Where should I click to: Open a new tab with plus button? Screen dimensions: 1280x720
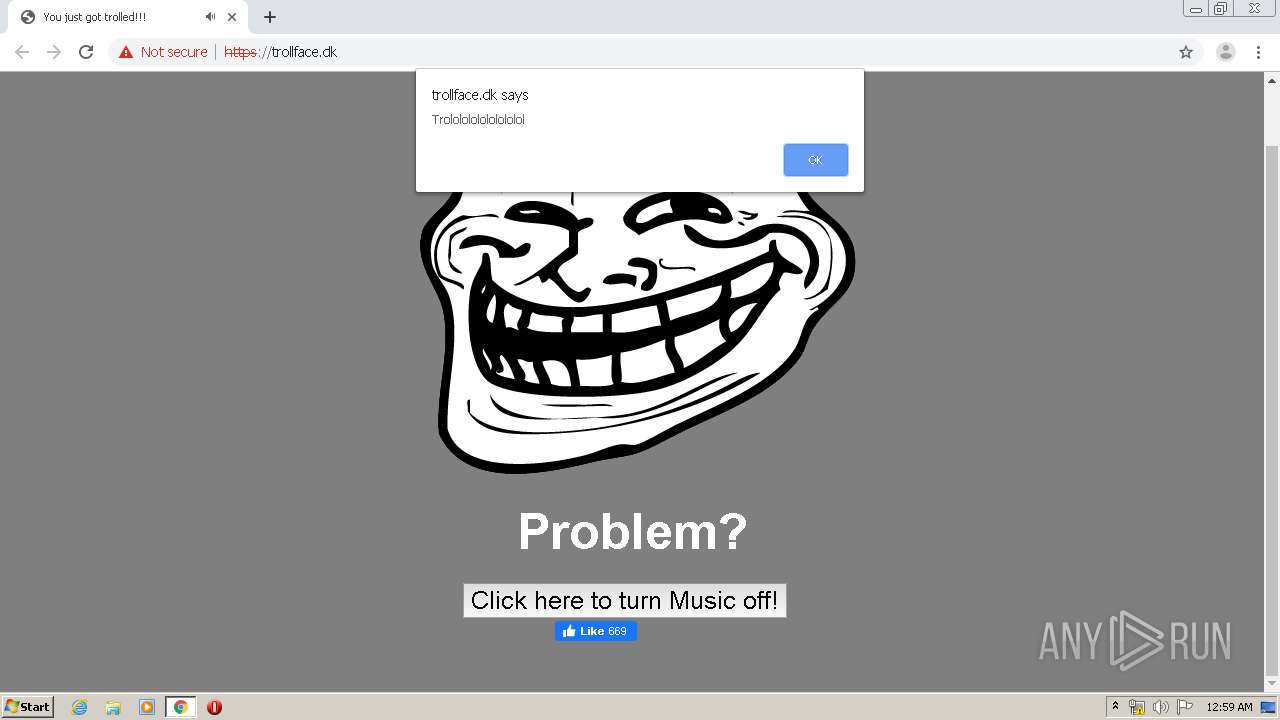[x=270, y=17]
